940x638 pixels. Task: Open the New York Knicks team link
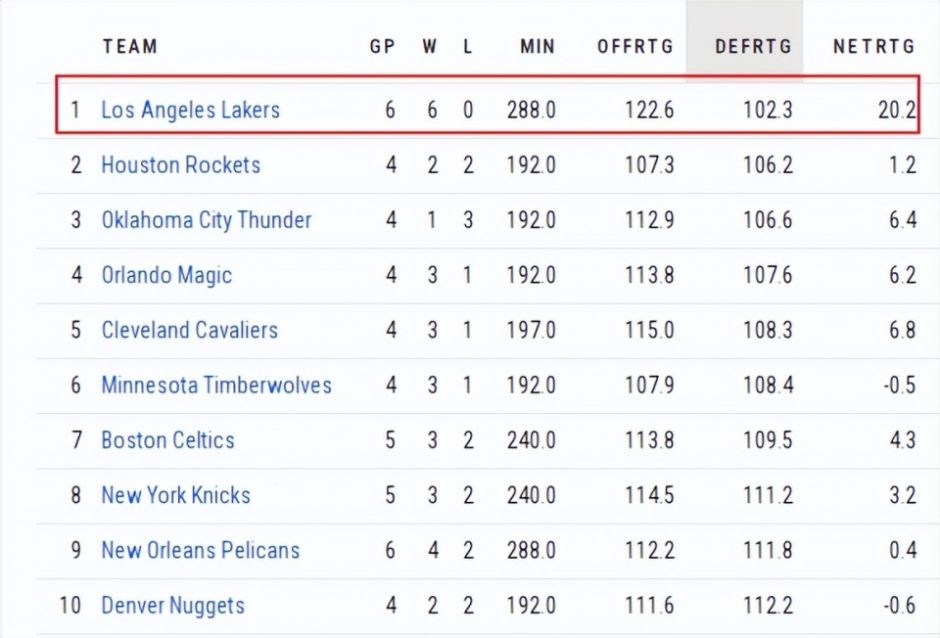[176, 495]
